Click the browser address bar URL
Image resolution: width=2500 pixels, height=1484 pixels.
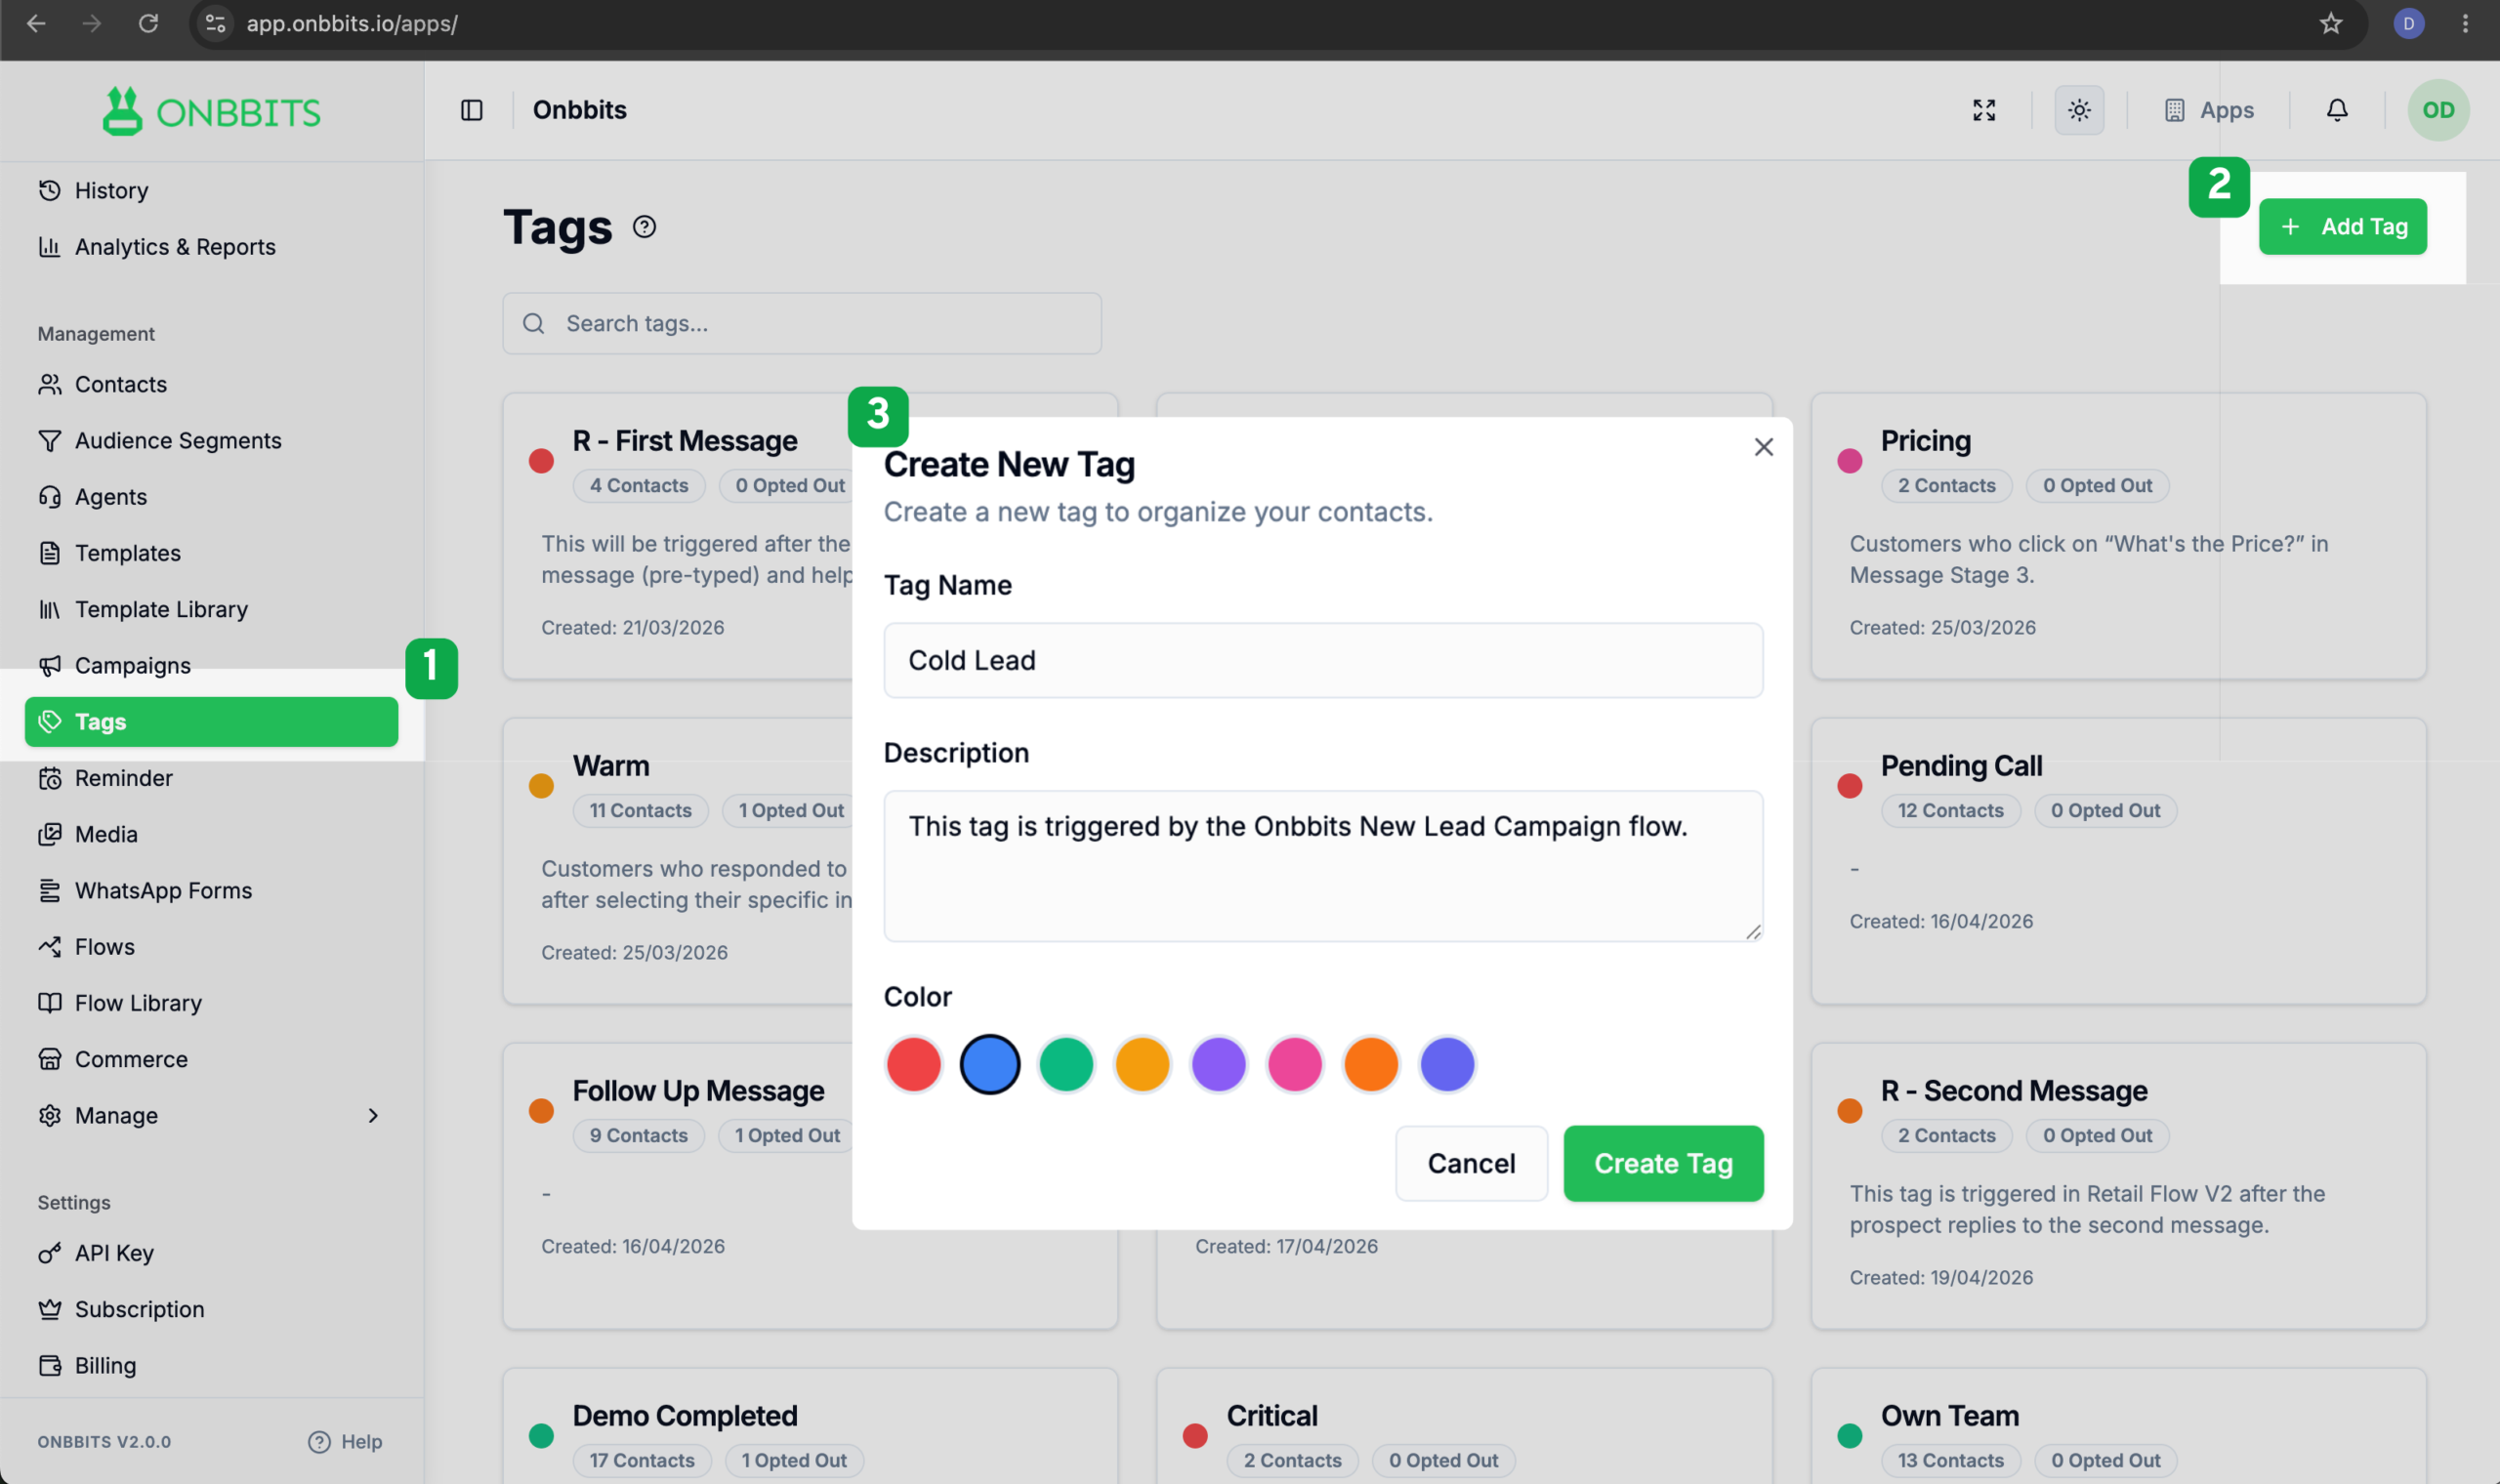pyautogui.click(x=352, y=23)
